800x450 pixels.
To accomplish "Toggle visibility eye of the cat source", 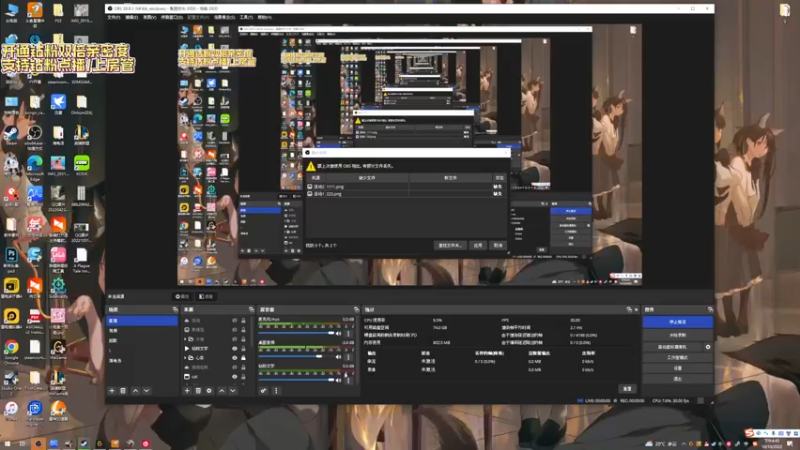I will pos(235,377).
